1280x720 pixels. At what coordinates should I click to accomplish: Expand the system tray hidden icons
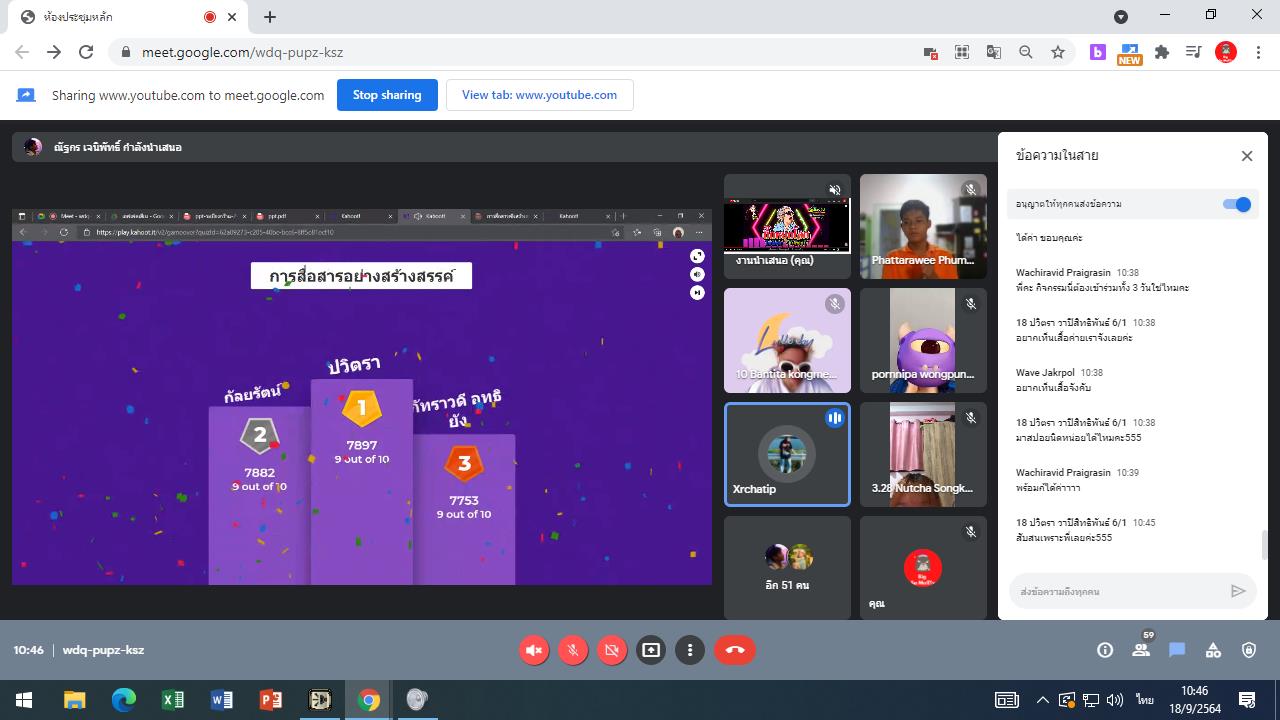[x=1042, y=700]
